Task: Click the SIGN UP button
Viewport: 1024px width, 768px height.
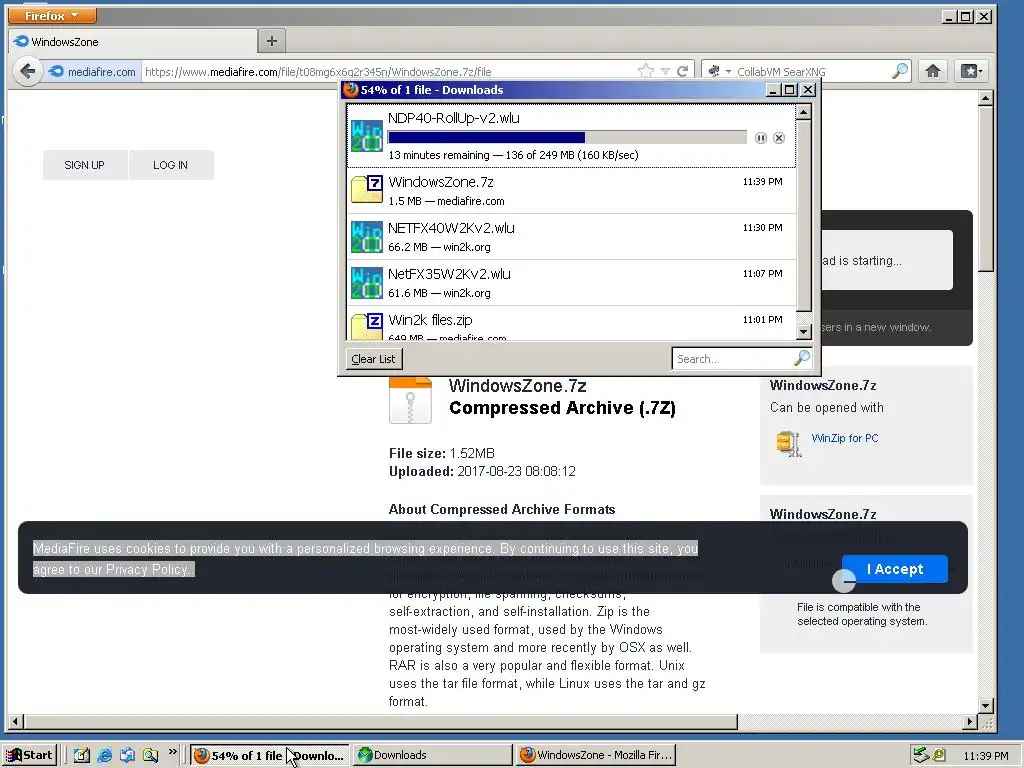Action: pos(85,165)
